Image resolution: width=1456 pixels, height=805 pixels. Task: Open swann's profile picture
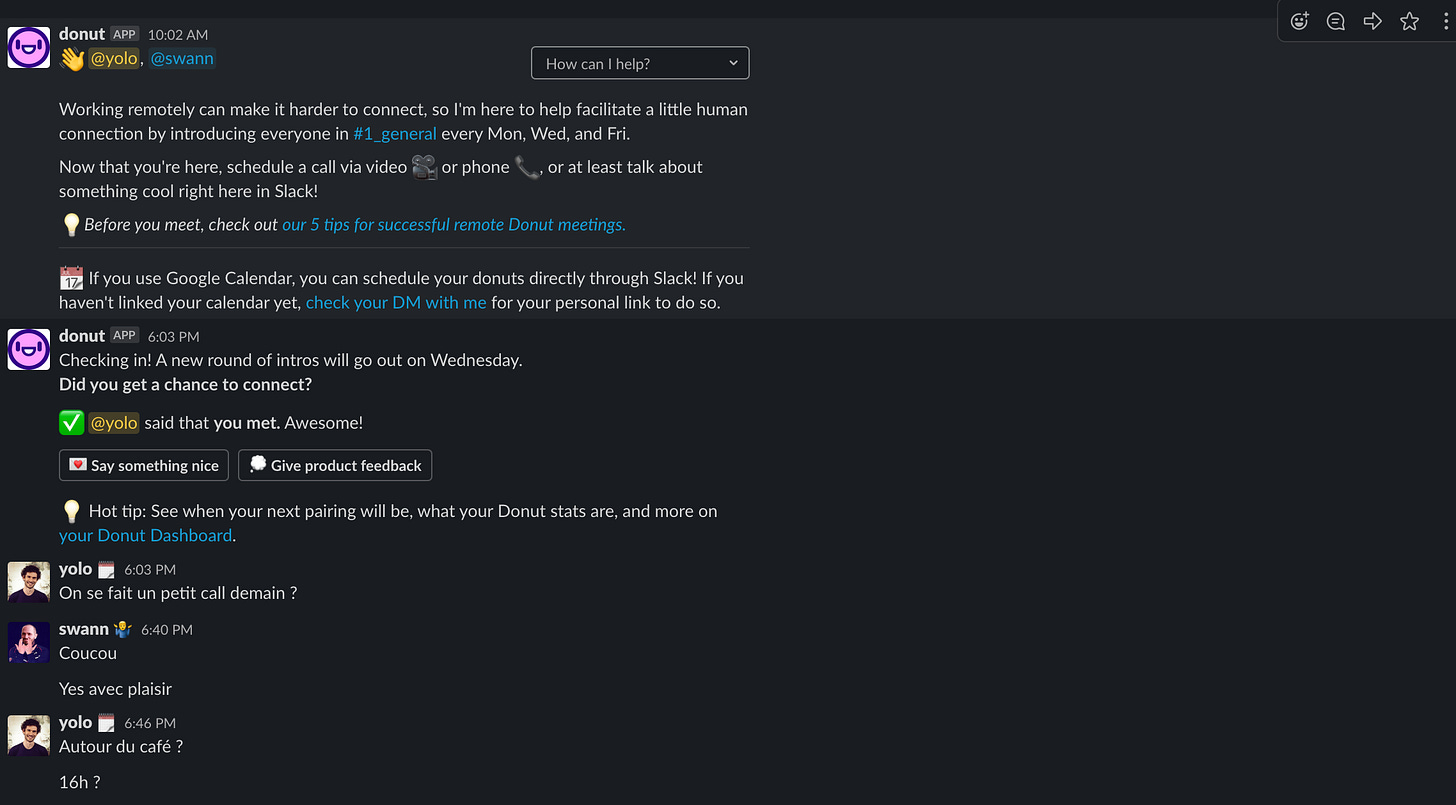[29, 642]
